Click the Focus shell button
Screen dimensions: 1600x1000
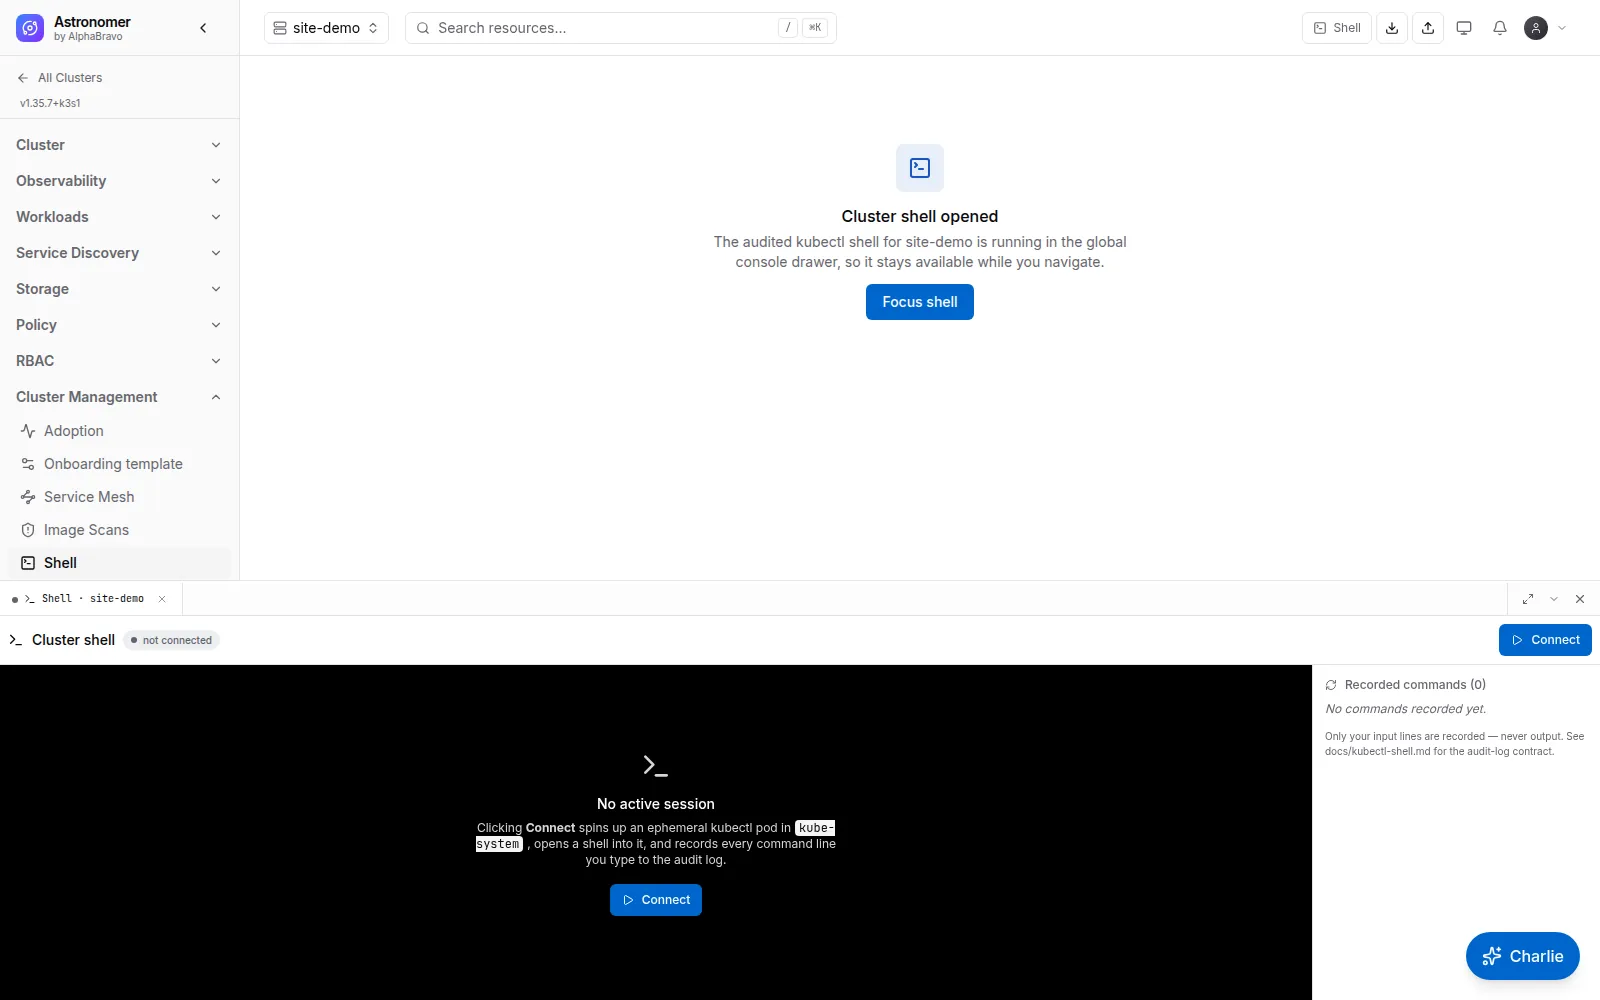[920, 302]
